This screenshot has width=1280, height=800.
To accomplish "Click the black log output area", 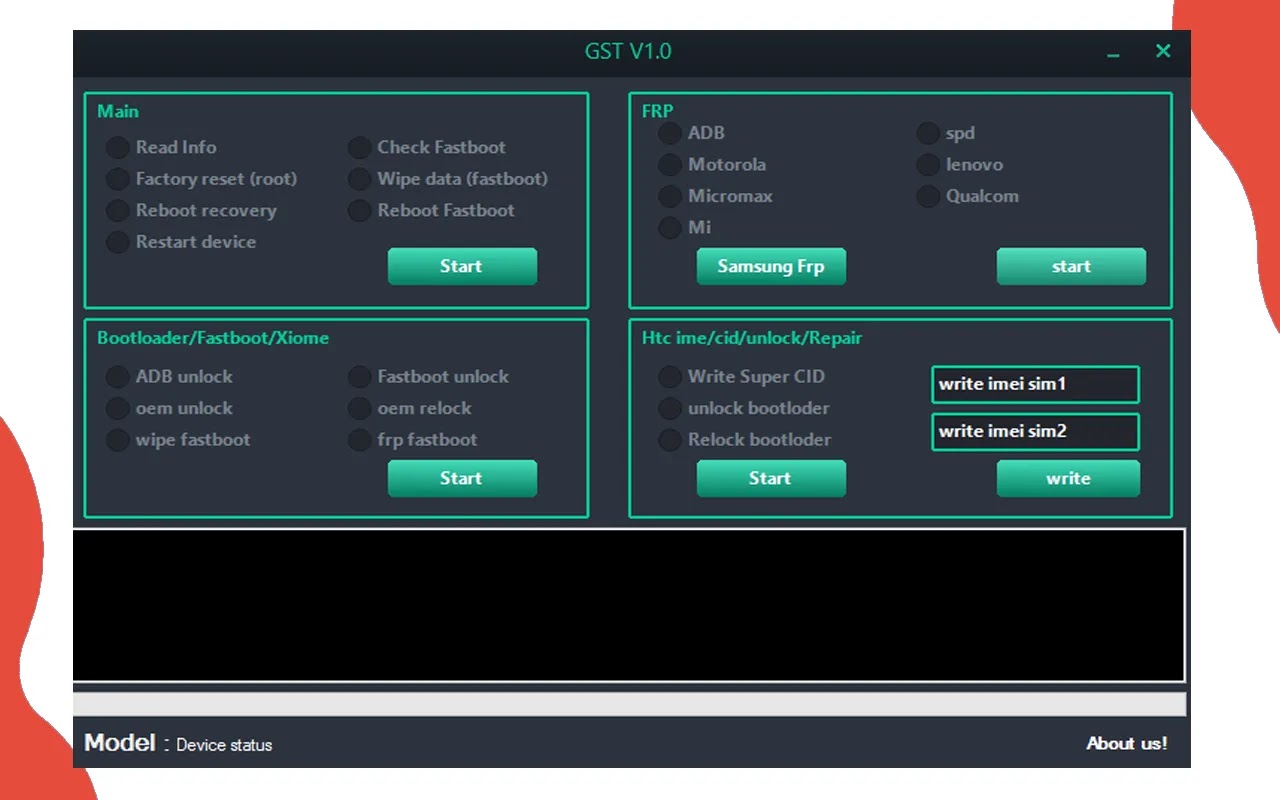I will [629, 605].
